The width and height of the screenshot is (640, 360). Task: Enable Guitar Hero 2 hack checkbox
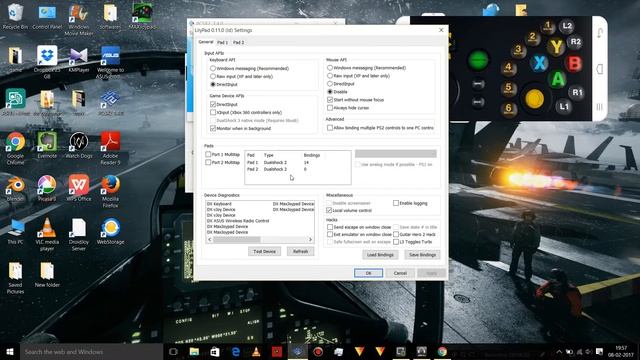click(x=396, y=234)
